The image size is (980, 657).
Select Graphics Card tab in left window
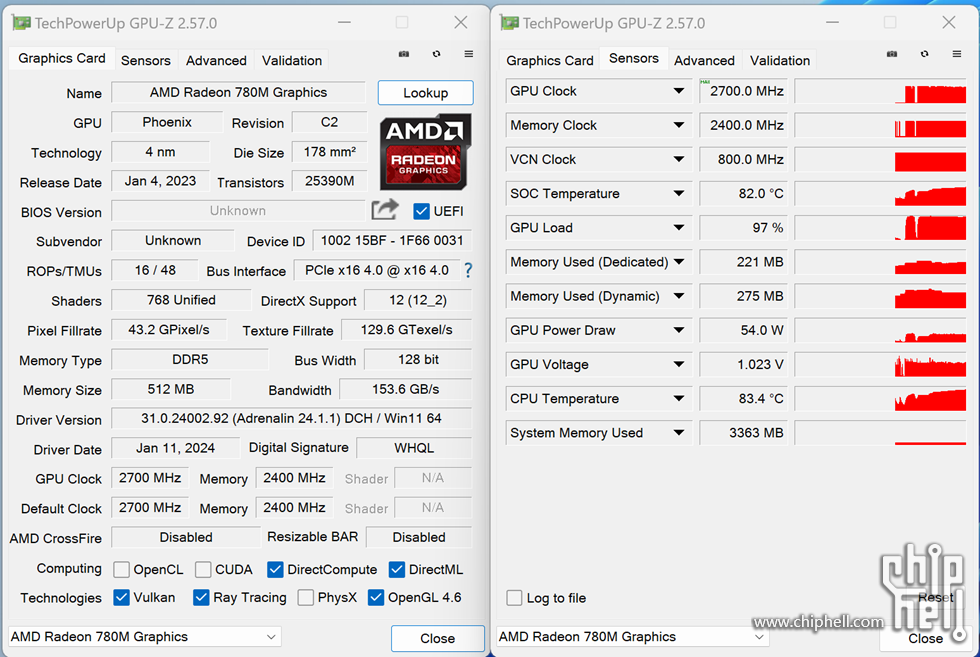tap(62, 58)
